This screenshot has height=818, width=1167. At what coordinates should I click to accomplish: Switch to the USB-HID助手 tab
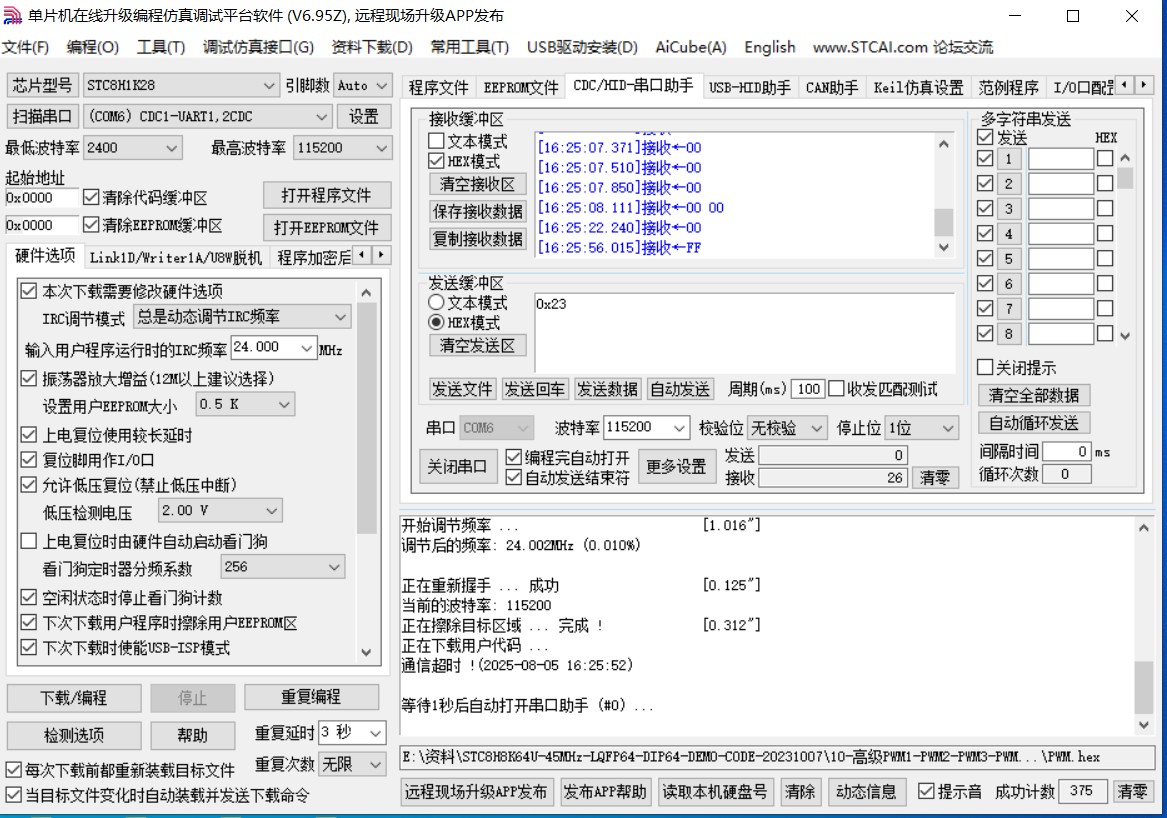(750, 88)
